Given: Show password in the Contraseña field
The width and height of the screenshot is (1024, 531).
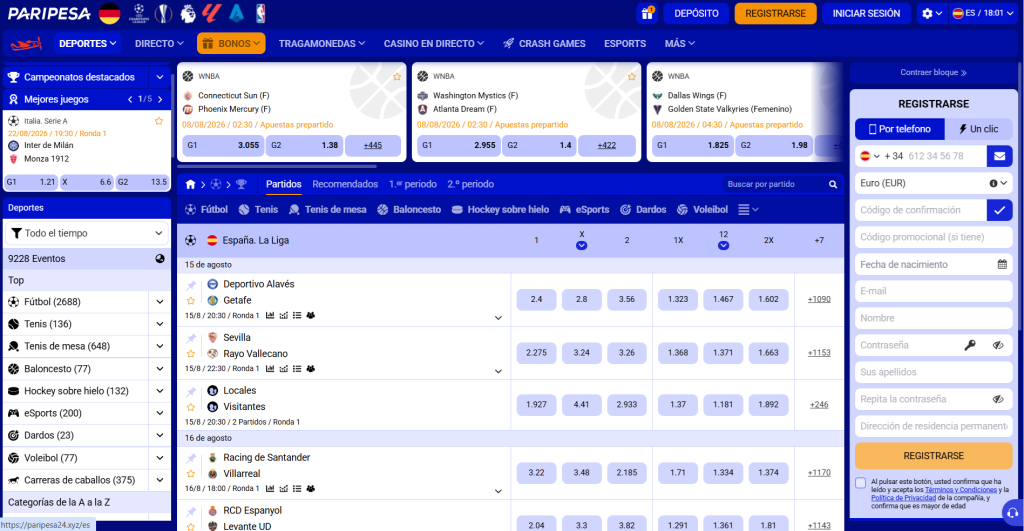Looking at the screenshot, I should (998, 345).
